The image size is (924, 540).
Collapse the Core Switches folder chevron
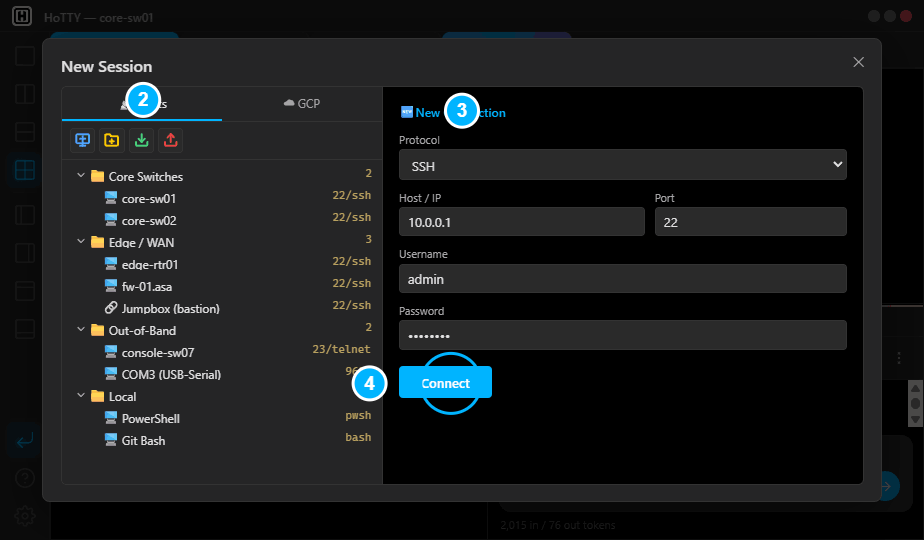tap(81, 176)
